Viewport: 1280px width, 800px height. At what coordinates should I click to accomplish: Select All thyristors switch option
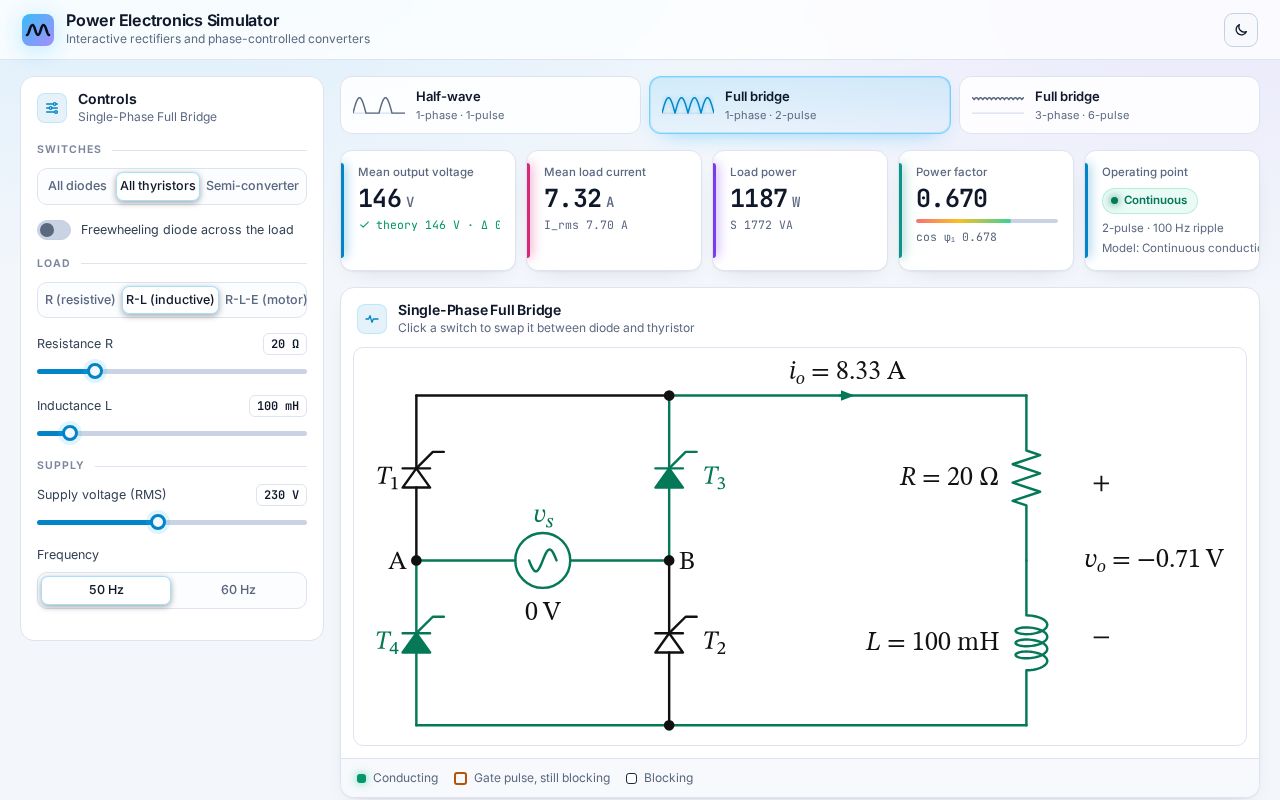(x=158, y=186)
